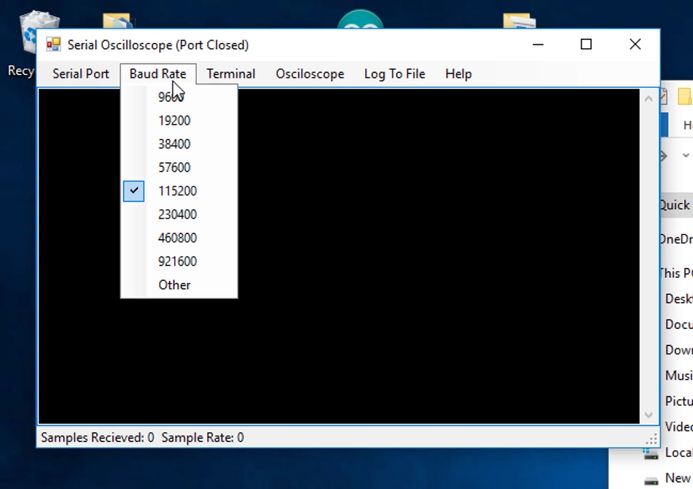This screenshot has width=693, height=489.
Task: Expand the File Explorer recent locations chevron
Action: [x=685, y=155]
